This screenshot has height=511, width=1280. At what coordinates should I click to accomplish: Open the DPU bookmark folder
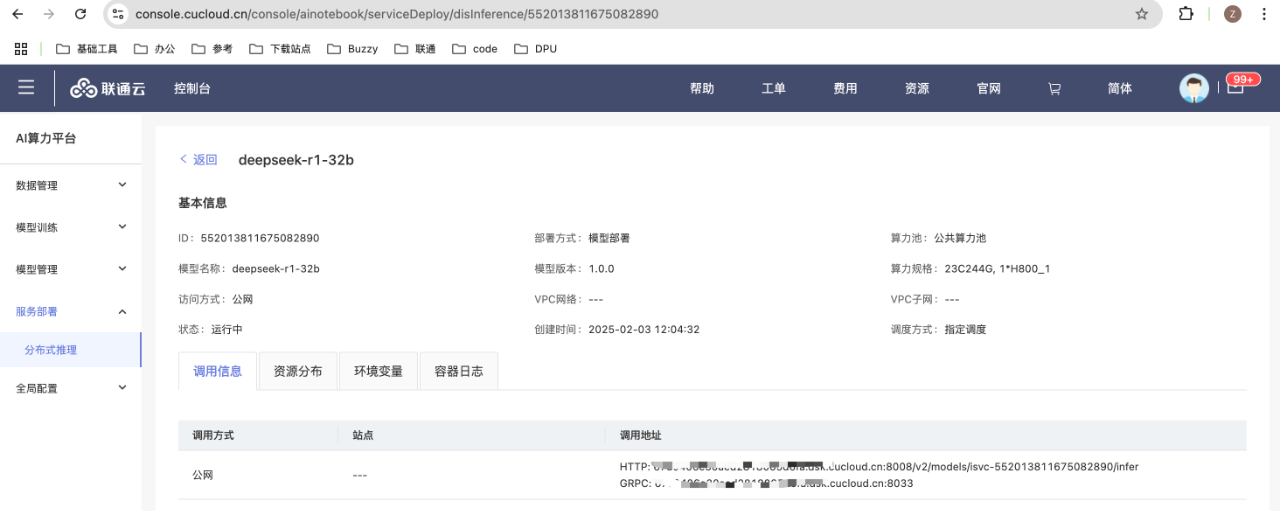[x=535, y=48]
